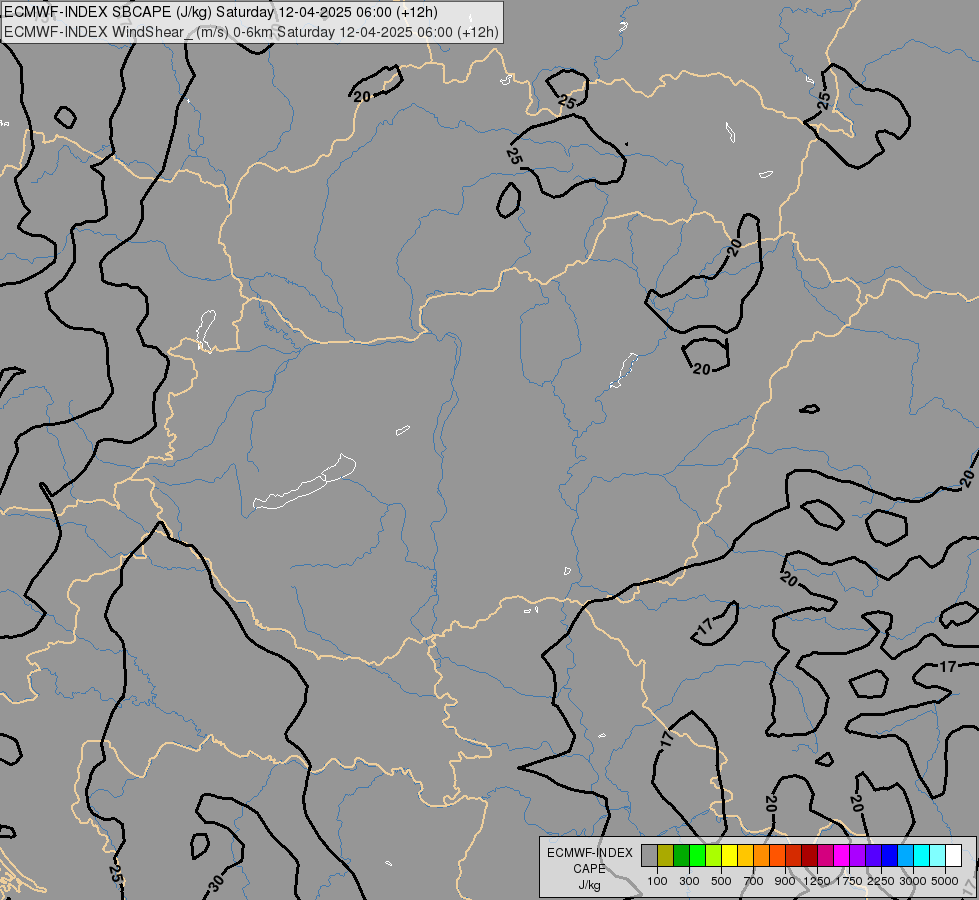Click legend value 2250

[x=881, y=881]
